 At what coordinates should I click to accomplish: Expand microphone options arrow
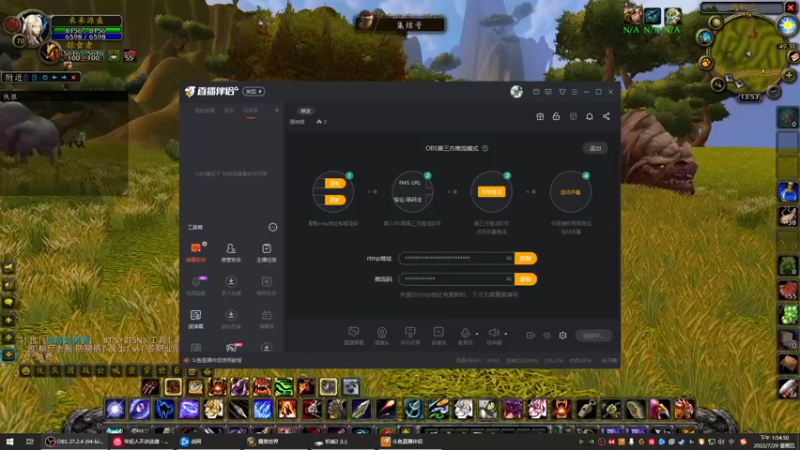pos(477,334)
